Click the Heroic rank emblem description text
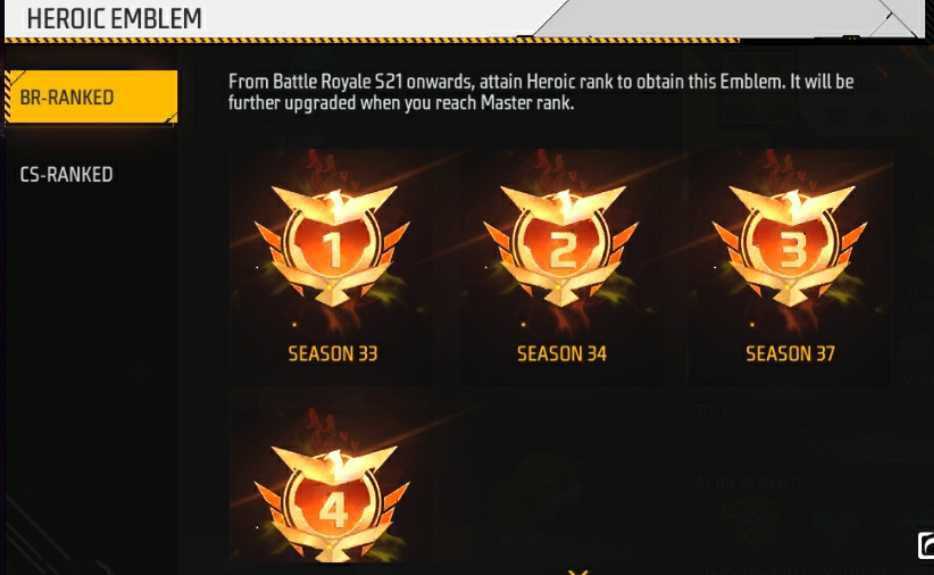 click(x=541, y=92)
